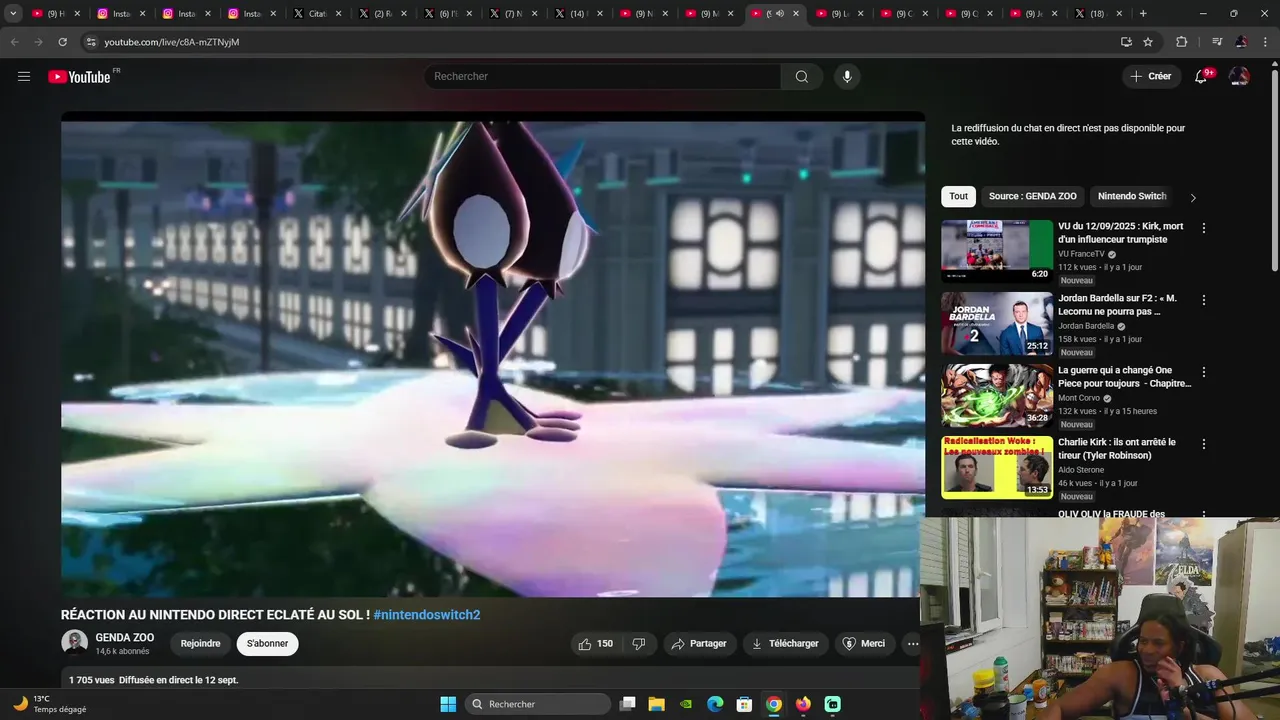Image resolution: width=1280 pixels, height=720 pixels.
Task: Open Microsoft Store from the taskbar
Action: point(744,704)
